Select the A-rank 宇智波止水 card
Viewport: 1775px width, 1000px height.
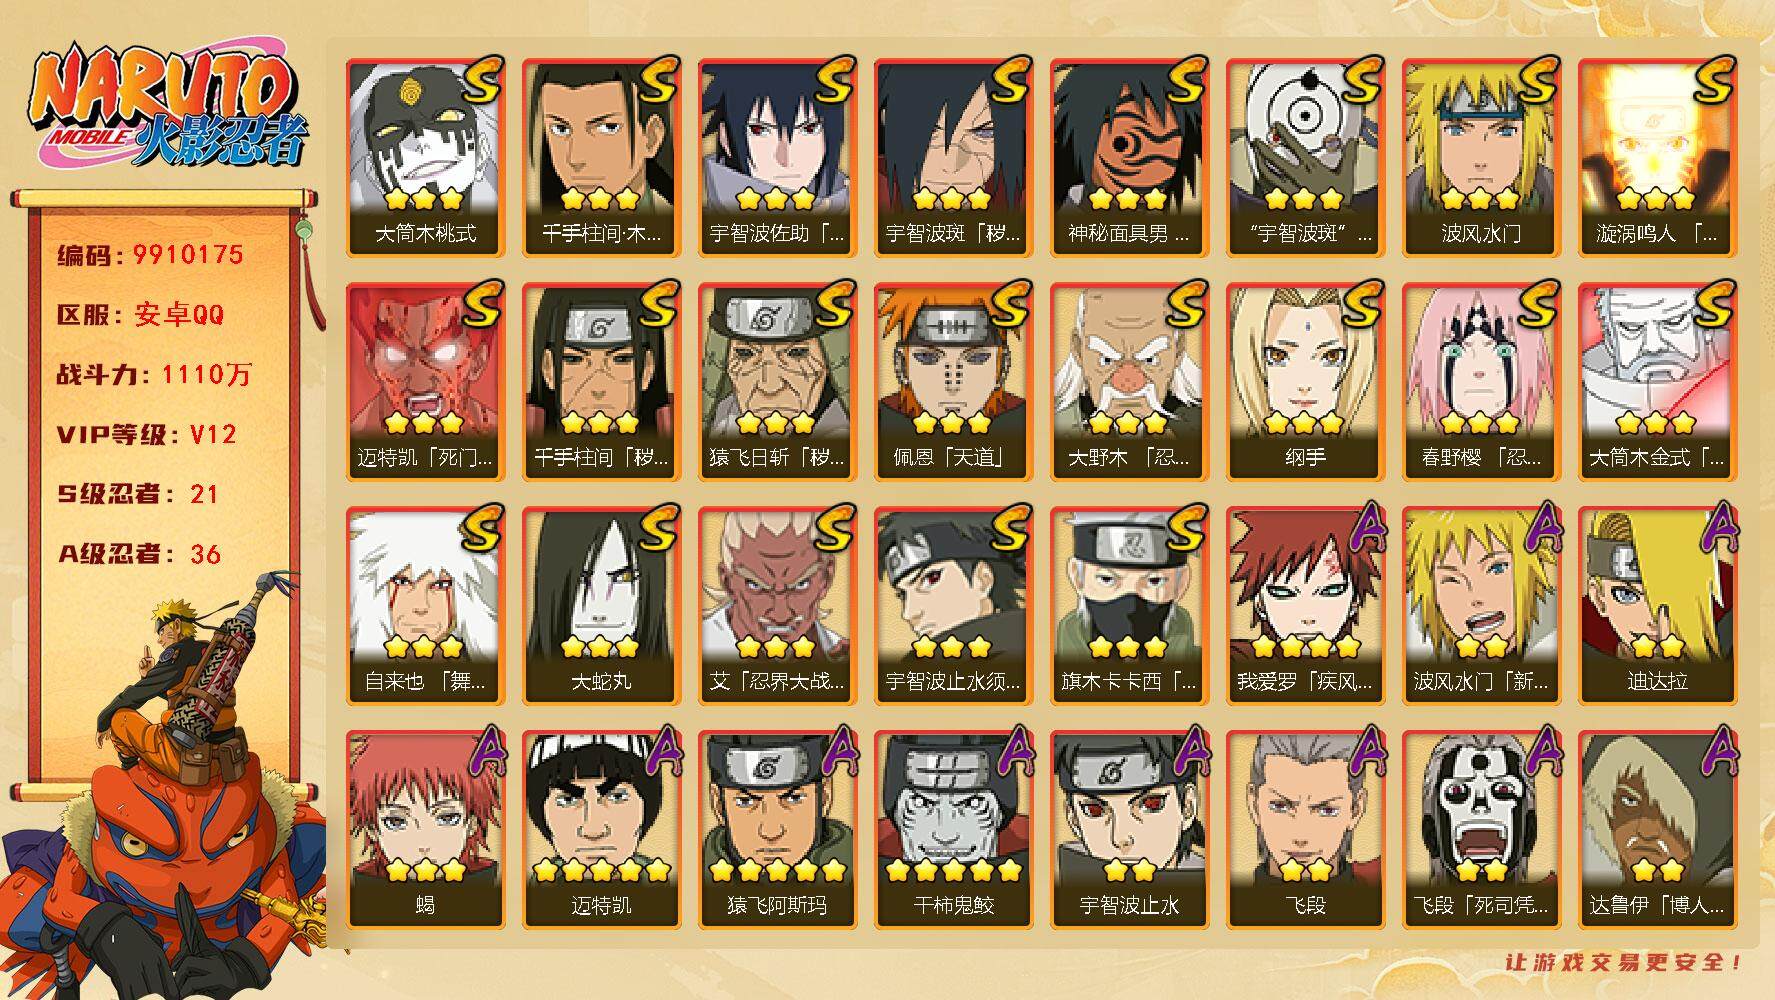click(x=1129, y=830)
